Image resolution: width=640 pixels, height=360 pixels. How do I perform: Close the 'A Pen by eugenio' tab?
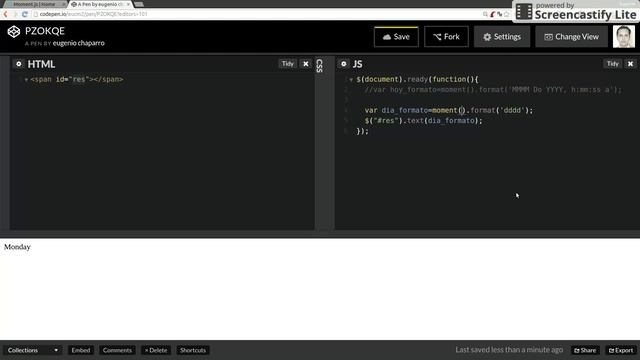[128, 4]
